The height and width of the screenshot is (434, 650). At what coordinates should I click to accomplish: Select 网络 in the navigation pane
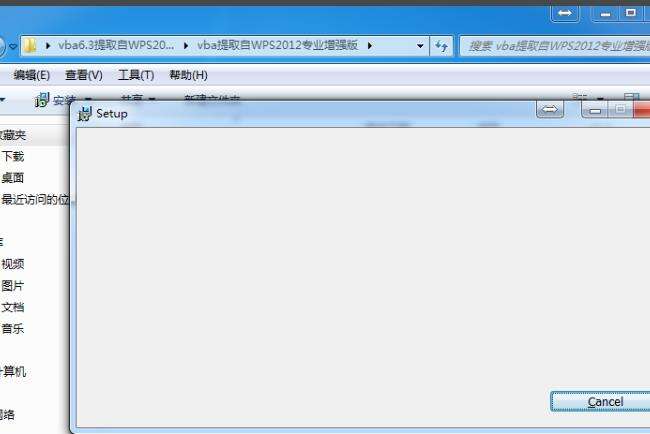(x=7, y=415)
